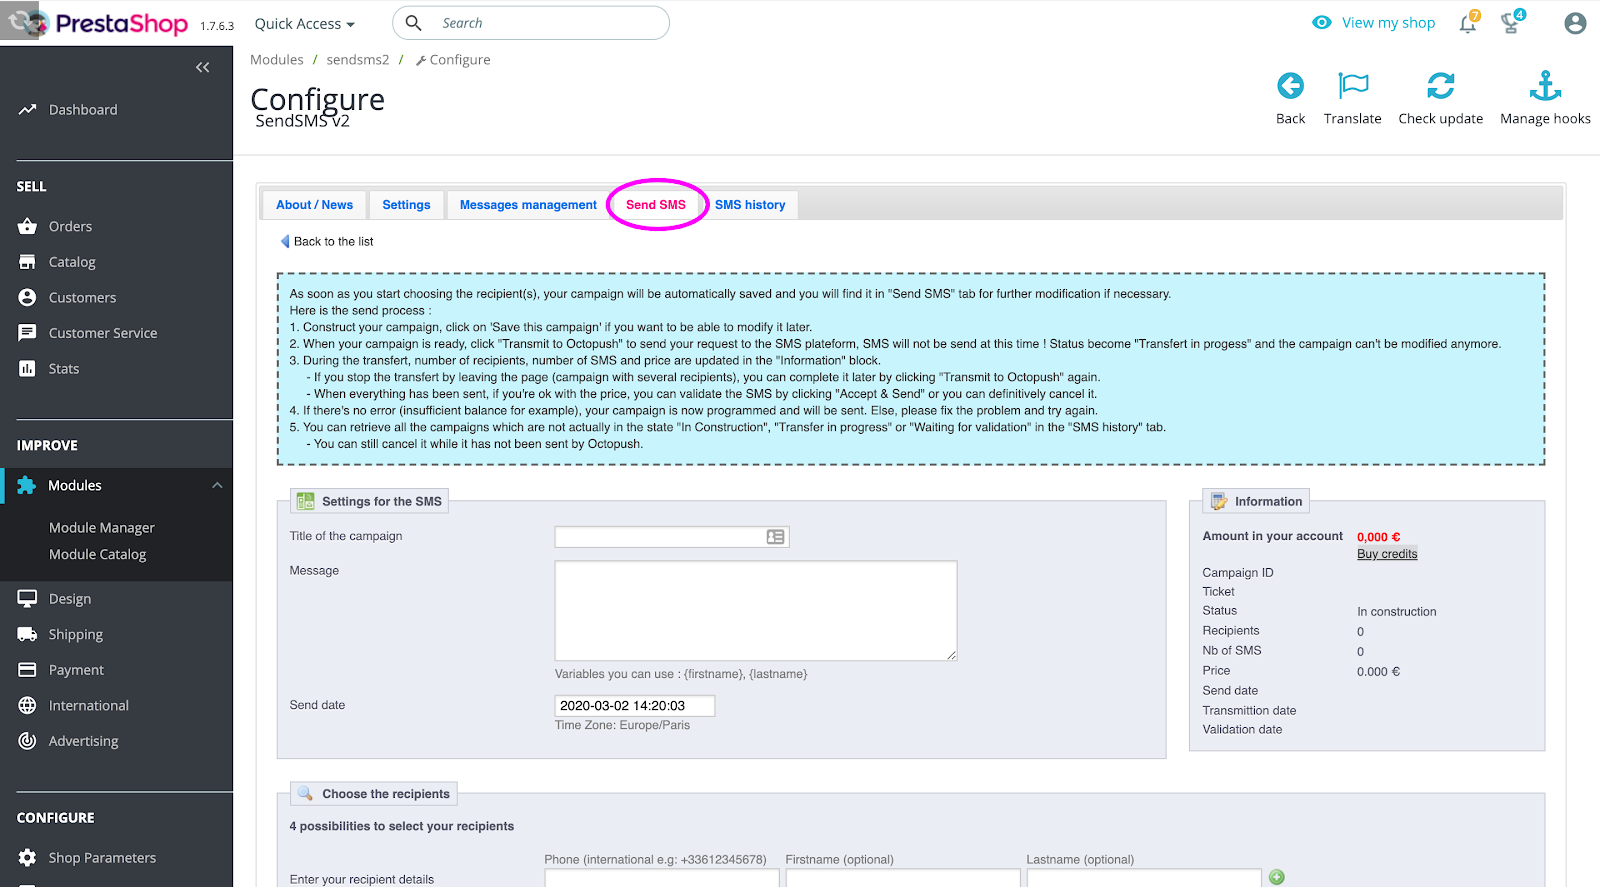Image resolution: width=1600 pixels, height=887 pixels.
Task: Click the Back arrow button
Action: [x=1290, y=98]
